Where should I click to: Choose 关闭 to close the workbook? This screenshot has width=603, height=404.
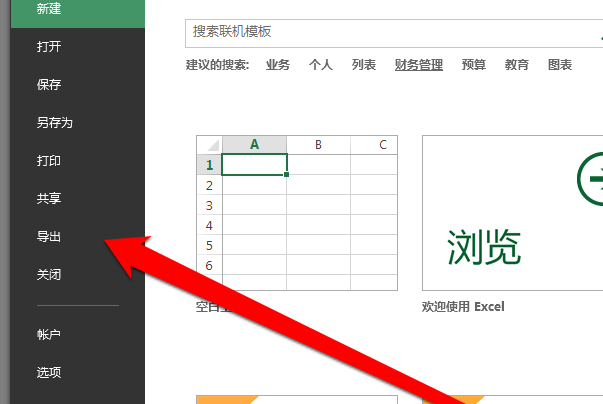(x=49, y=274)
